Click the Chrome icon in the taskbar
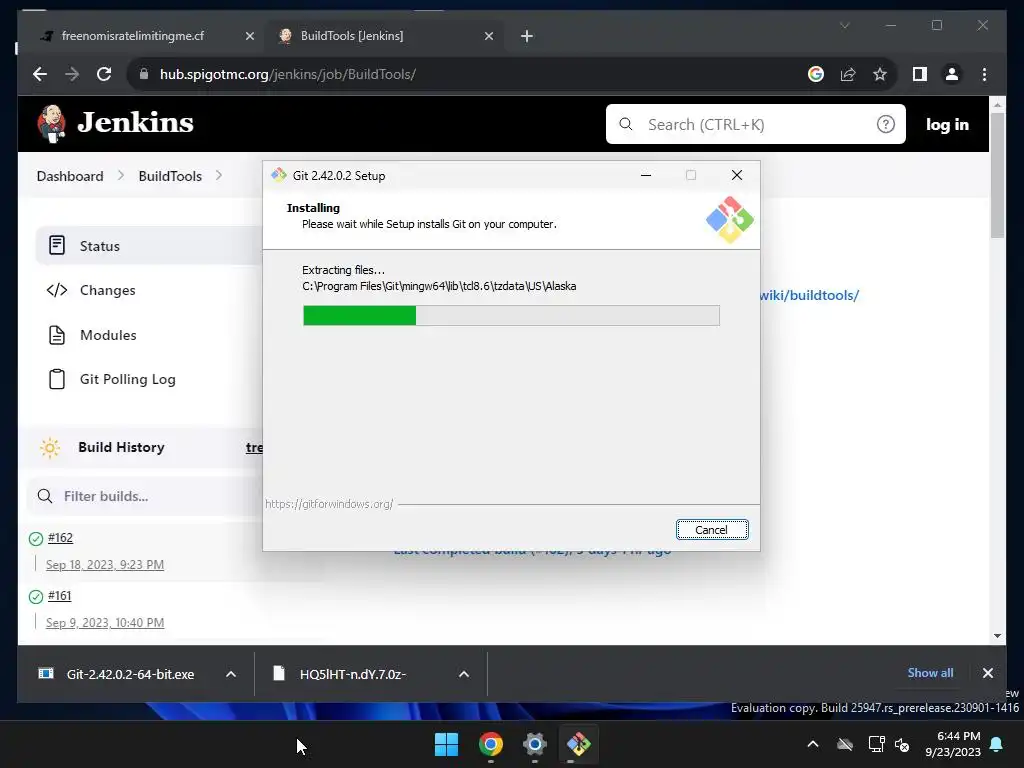 point(490,744)
